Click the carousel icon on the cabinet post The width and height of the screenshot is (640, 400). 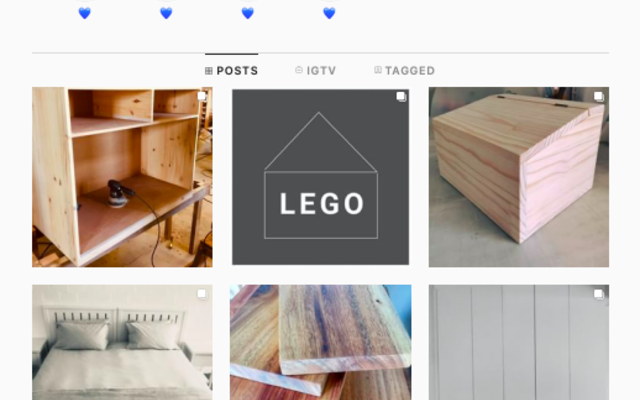202,96
